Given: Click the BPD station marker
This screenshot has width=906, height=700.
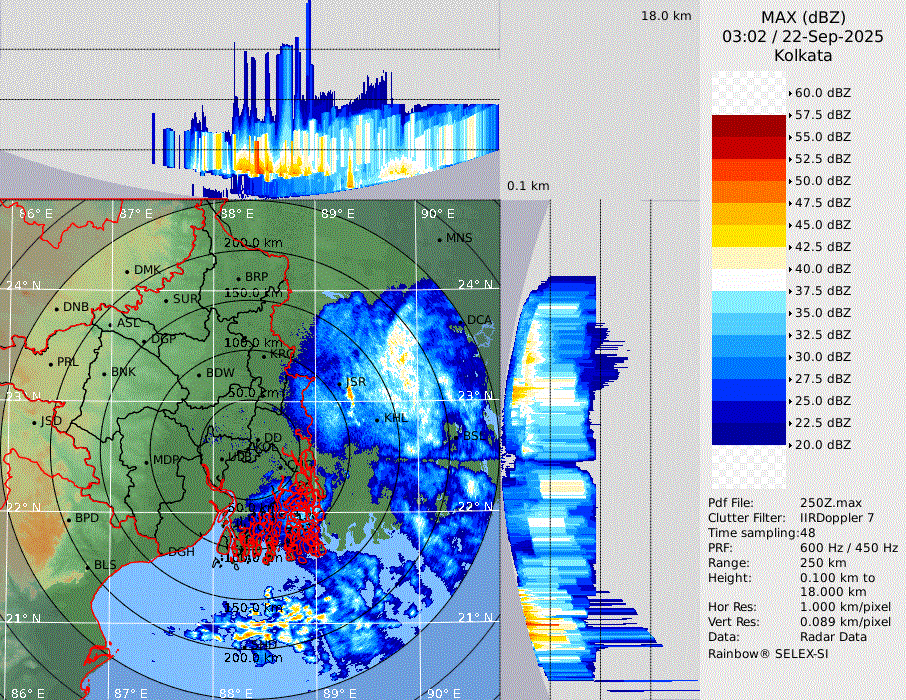Looking at the screenshot, I should coord(68,520).
